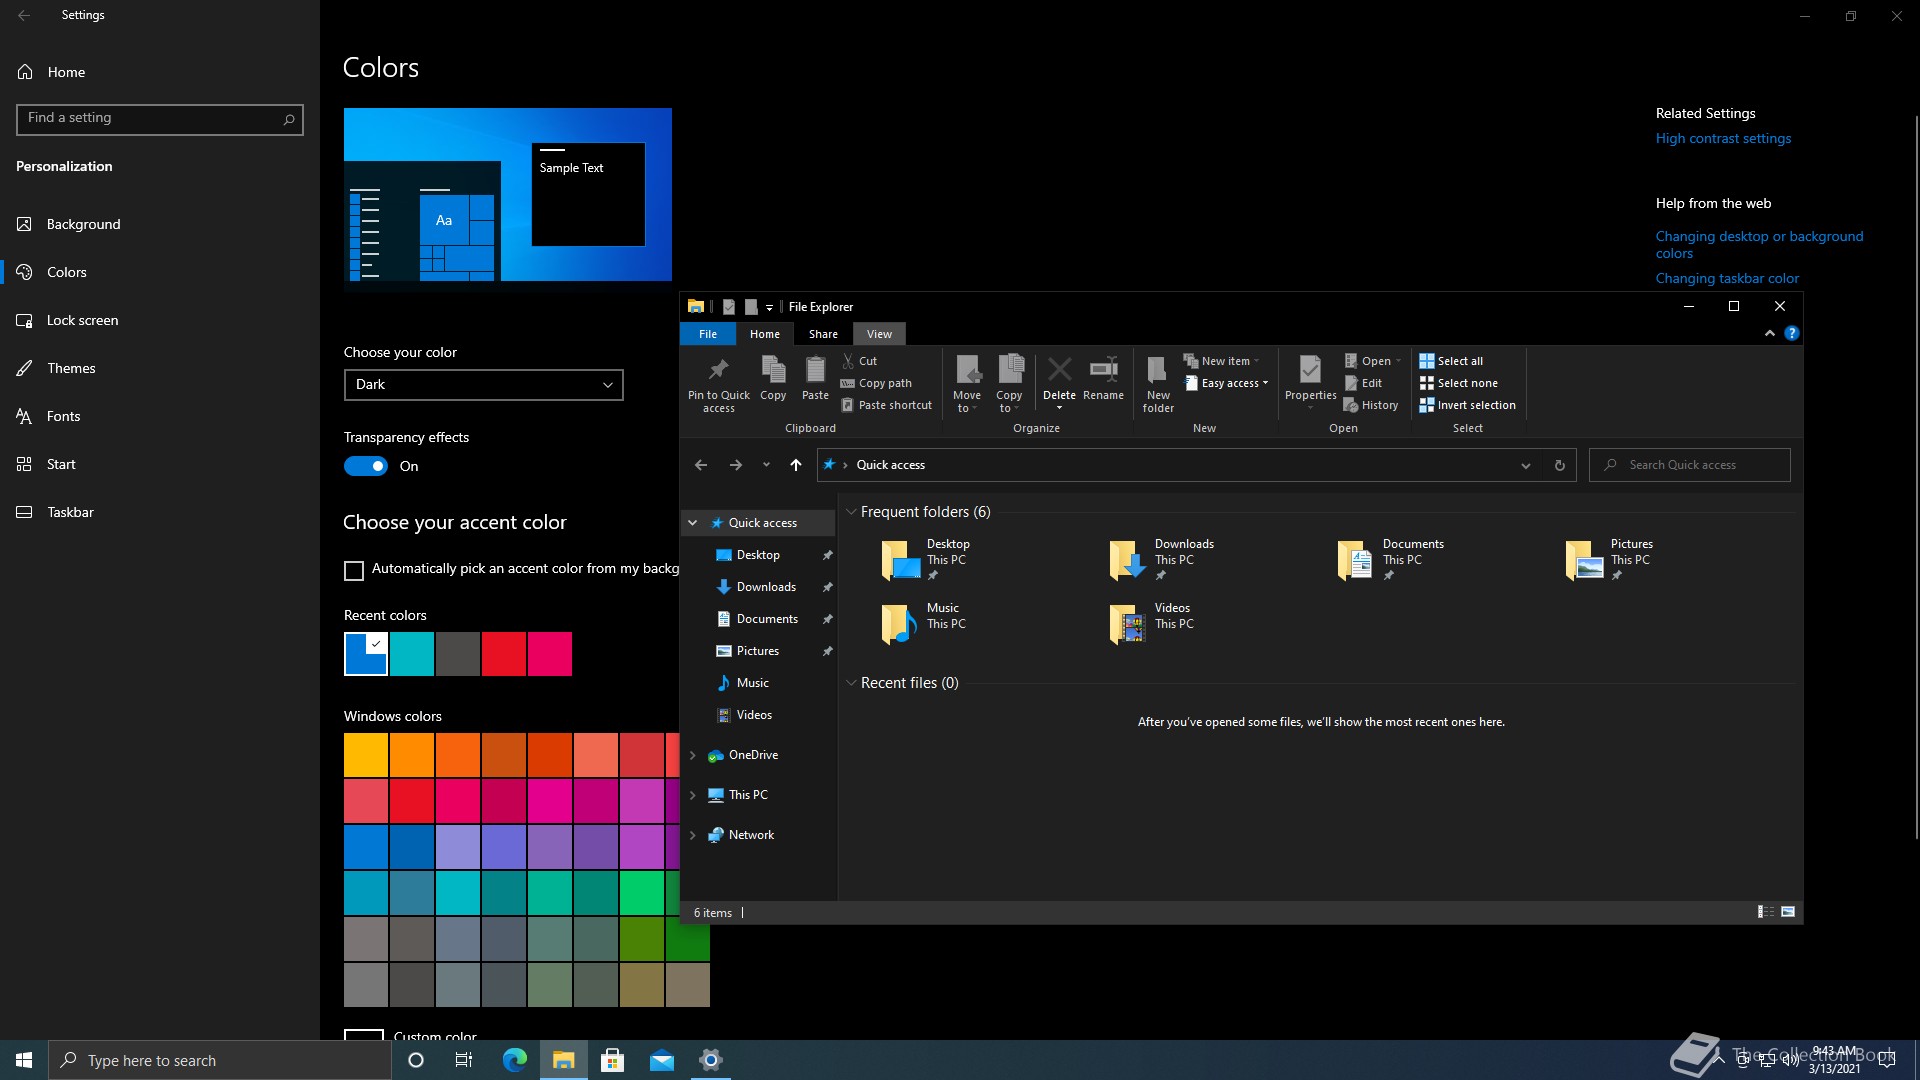Click the File Explorer back arrow
Viewport: 1920px width, 1080px height.
tap(701, 465)
